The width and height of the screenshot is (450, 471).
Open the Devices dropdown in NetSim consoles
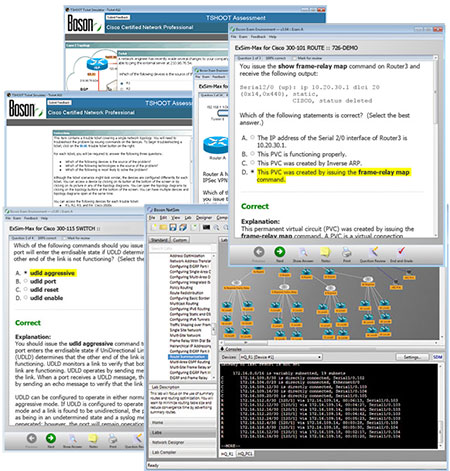click(281, 357)
